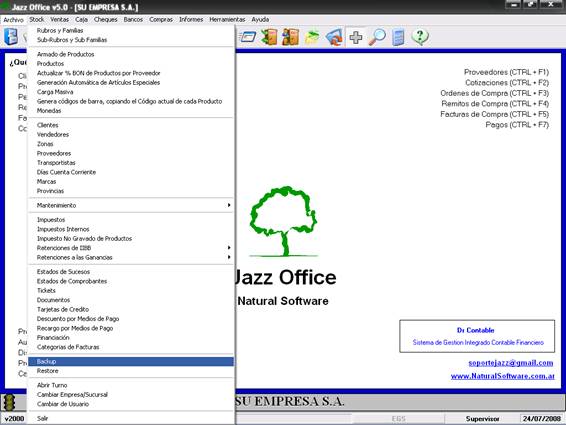The width and height of the screenshot is (566, 425).
Task: Choose Categorias de Facturas
Action: coord(131,347)
